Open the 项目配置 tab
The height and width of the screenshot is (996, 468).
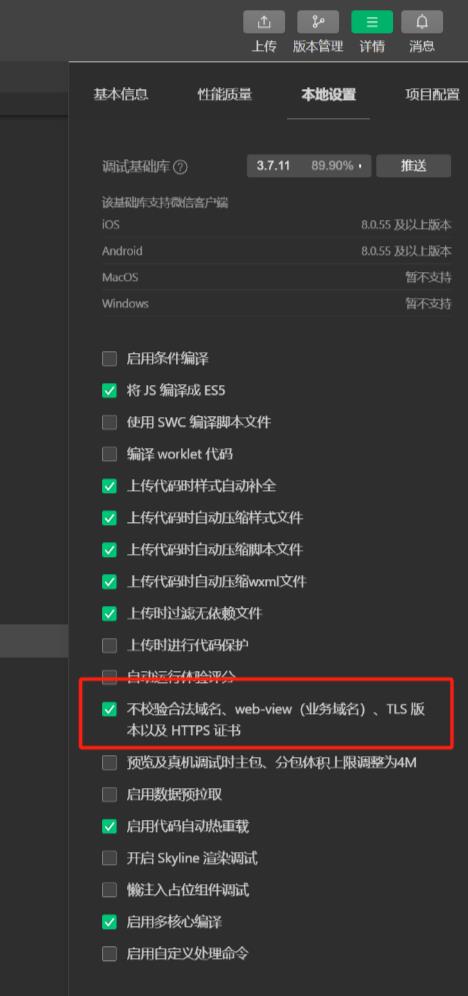(x=432, y=95)
